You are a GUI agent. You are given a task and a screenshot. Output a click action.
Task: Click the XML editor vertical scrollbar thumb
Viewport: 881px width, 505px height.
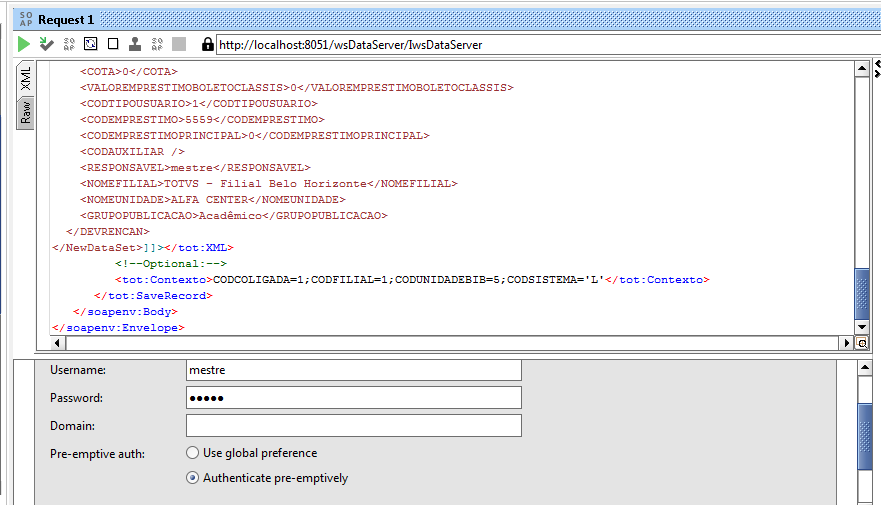coord(862,293)
